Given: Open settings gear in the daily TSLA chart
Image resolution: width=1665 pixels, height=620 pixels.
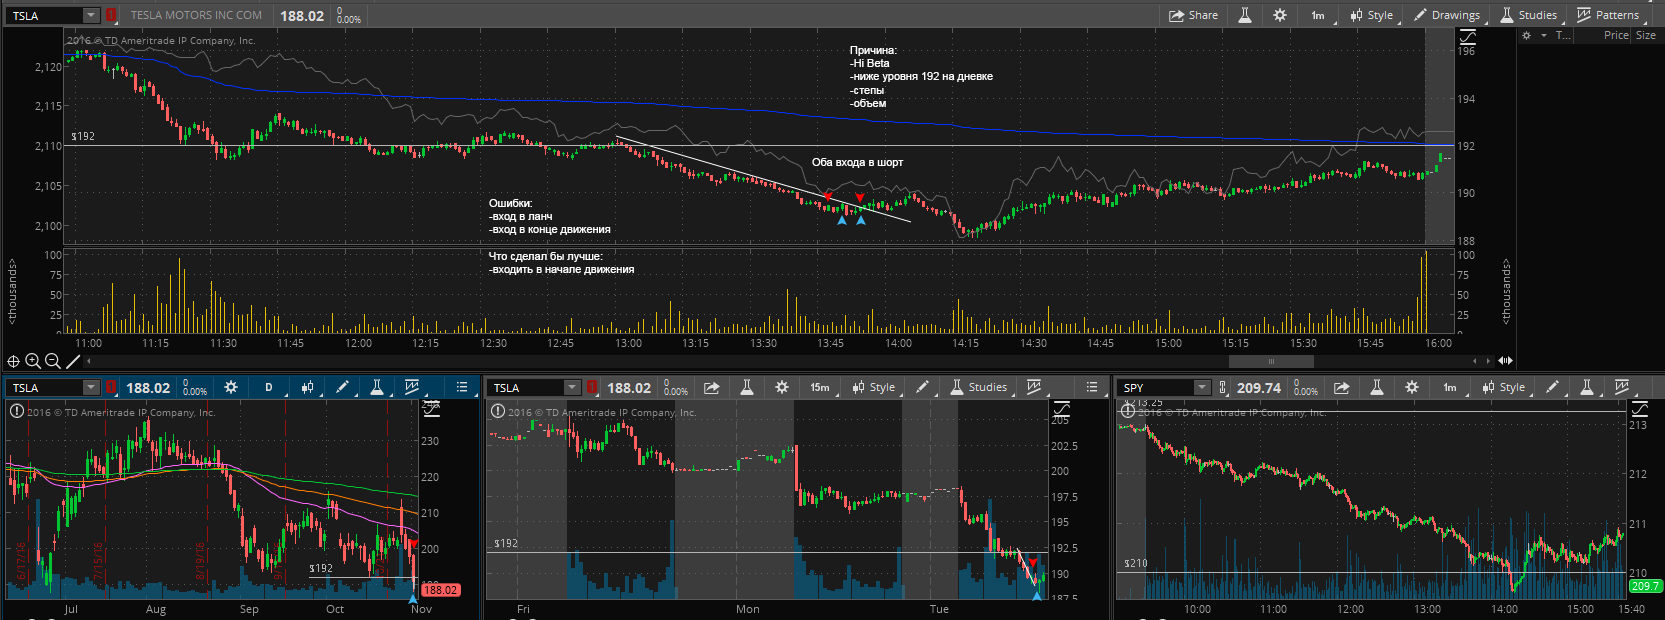Looking at the screenshot, I should pos(231,387).
